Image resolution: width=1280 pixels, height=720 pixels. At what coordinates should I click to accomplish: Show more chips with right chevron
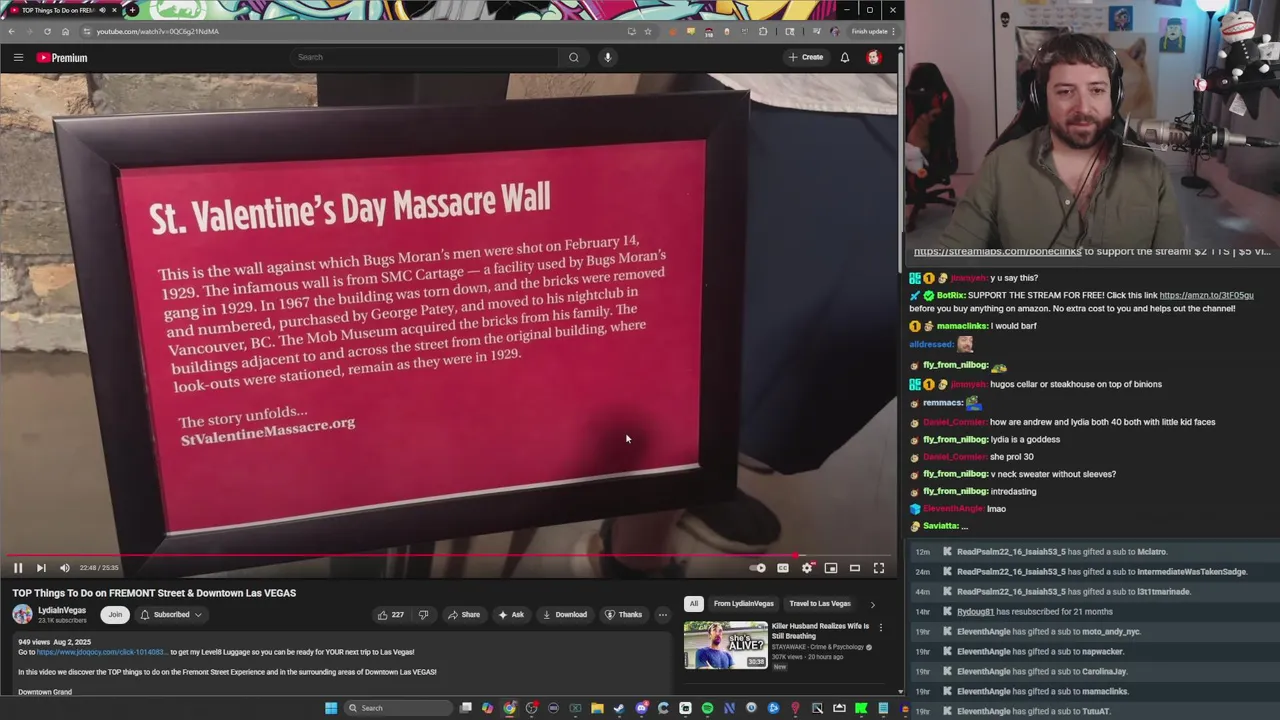pos(872,604)
